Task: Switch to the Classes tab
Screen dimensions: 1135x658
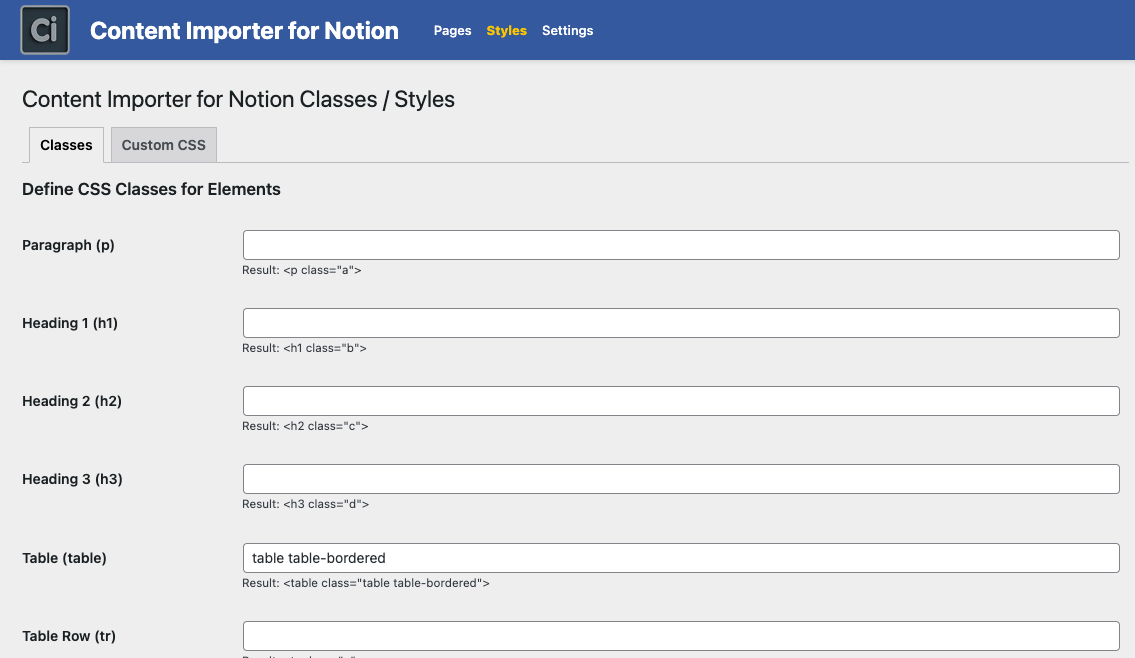Action: tap(66, 145)
